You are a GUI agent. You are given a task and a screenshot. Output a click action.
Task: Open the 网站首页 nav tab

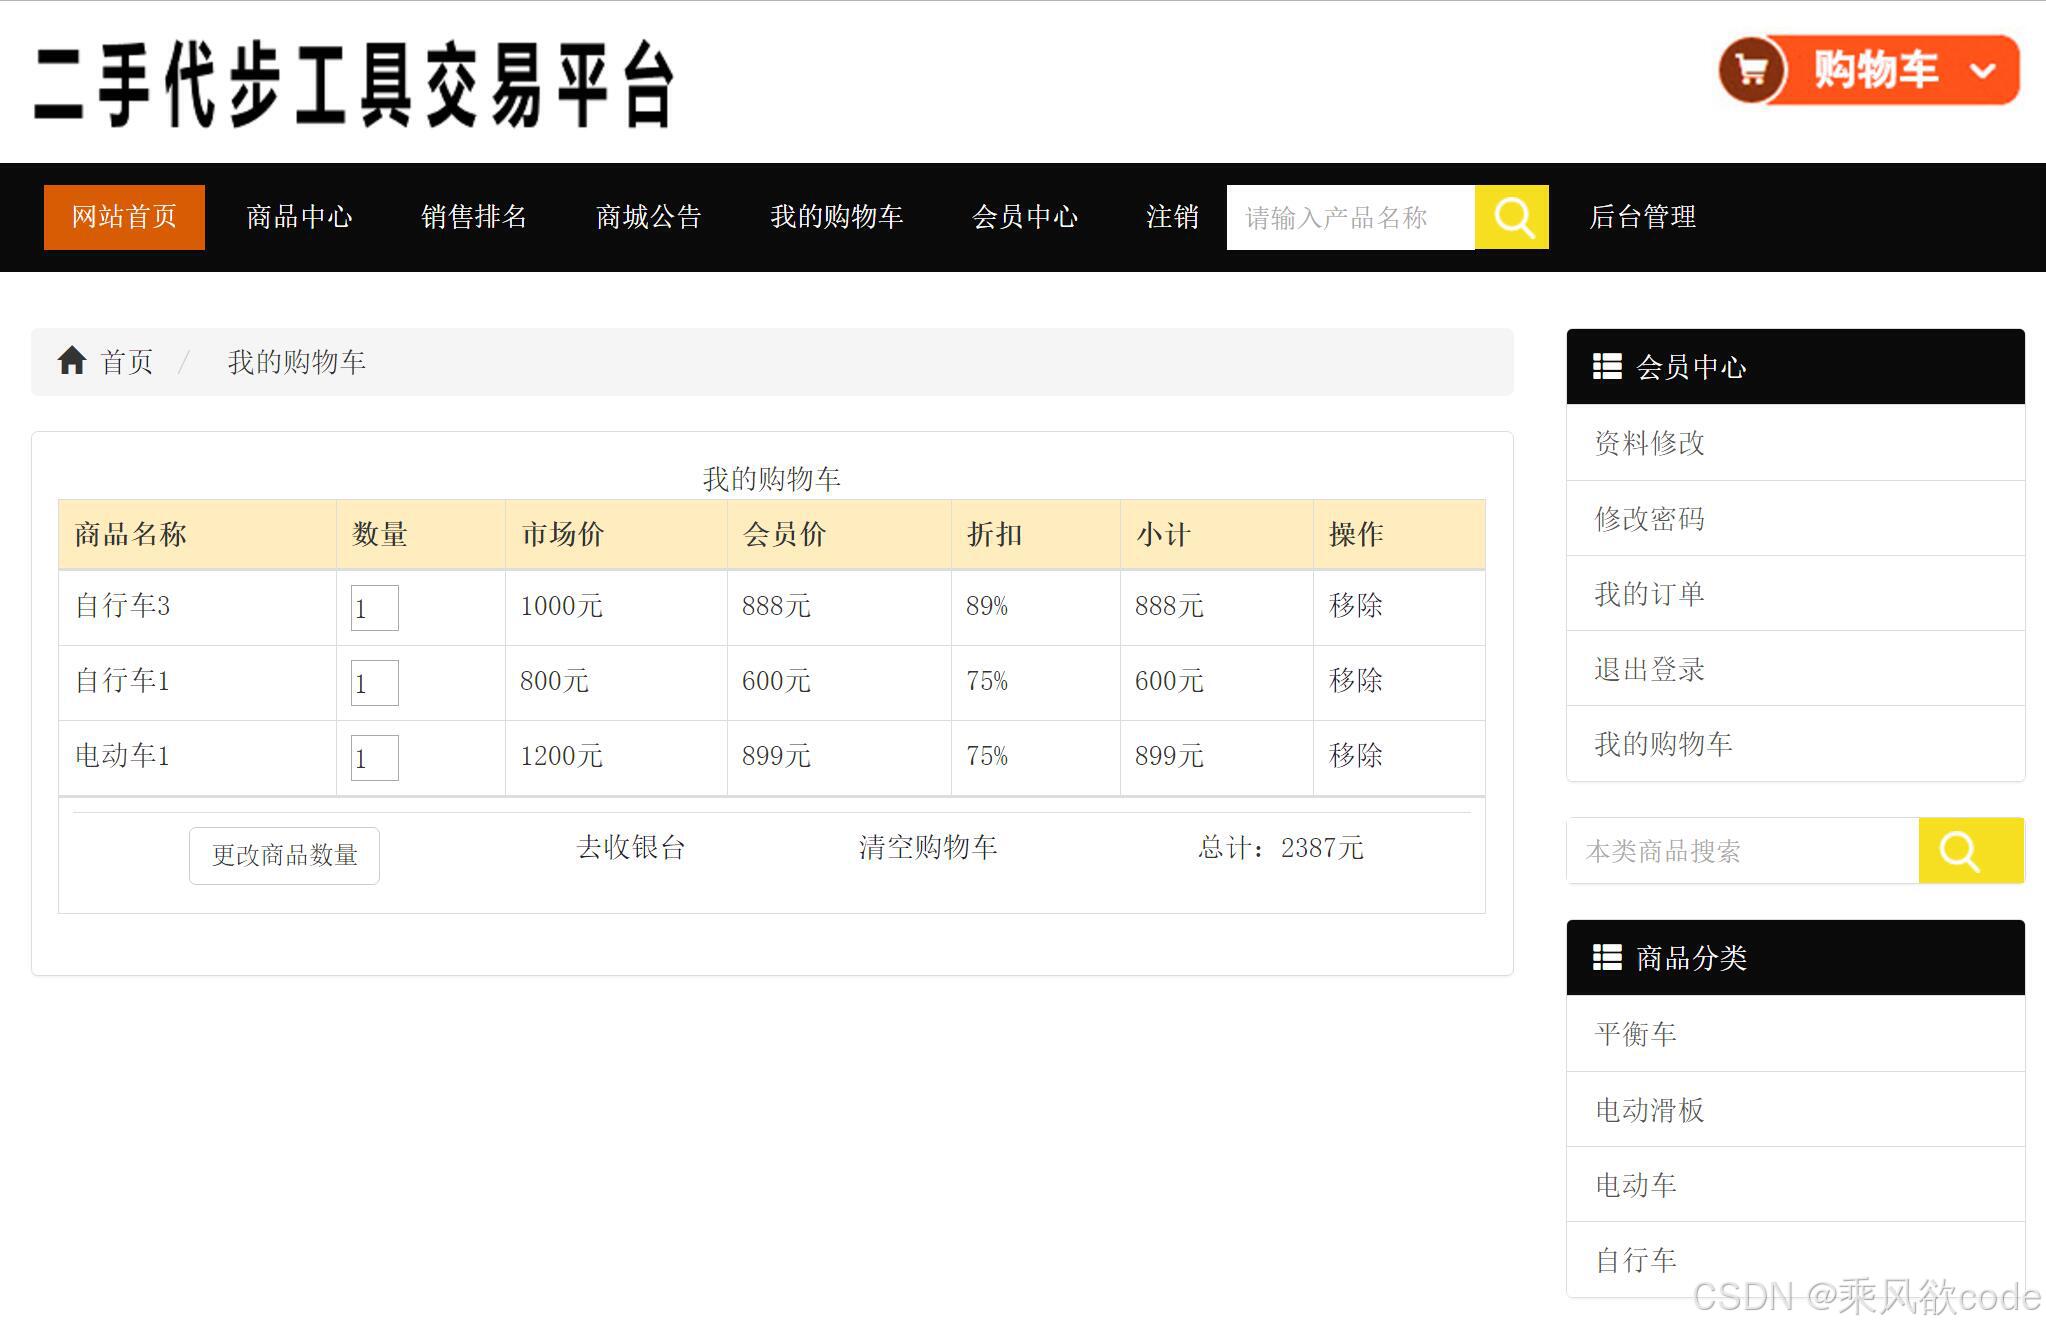(124, 217)
